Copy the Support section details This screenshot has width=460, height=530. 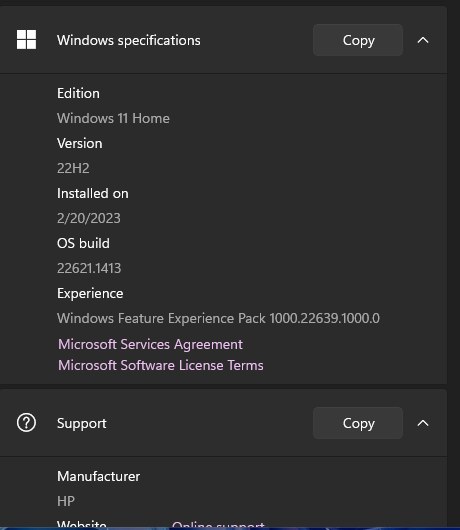click(x=358, y=423)
